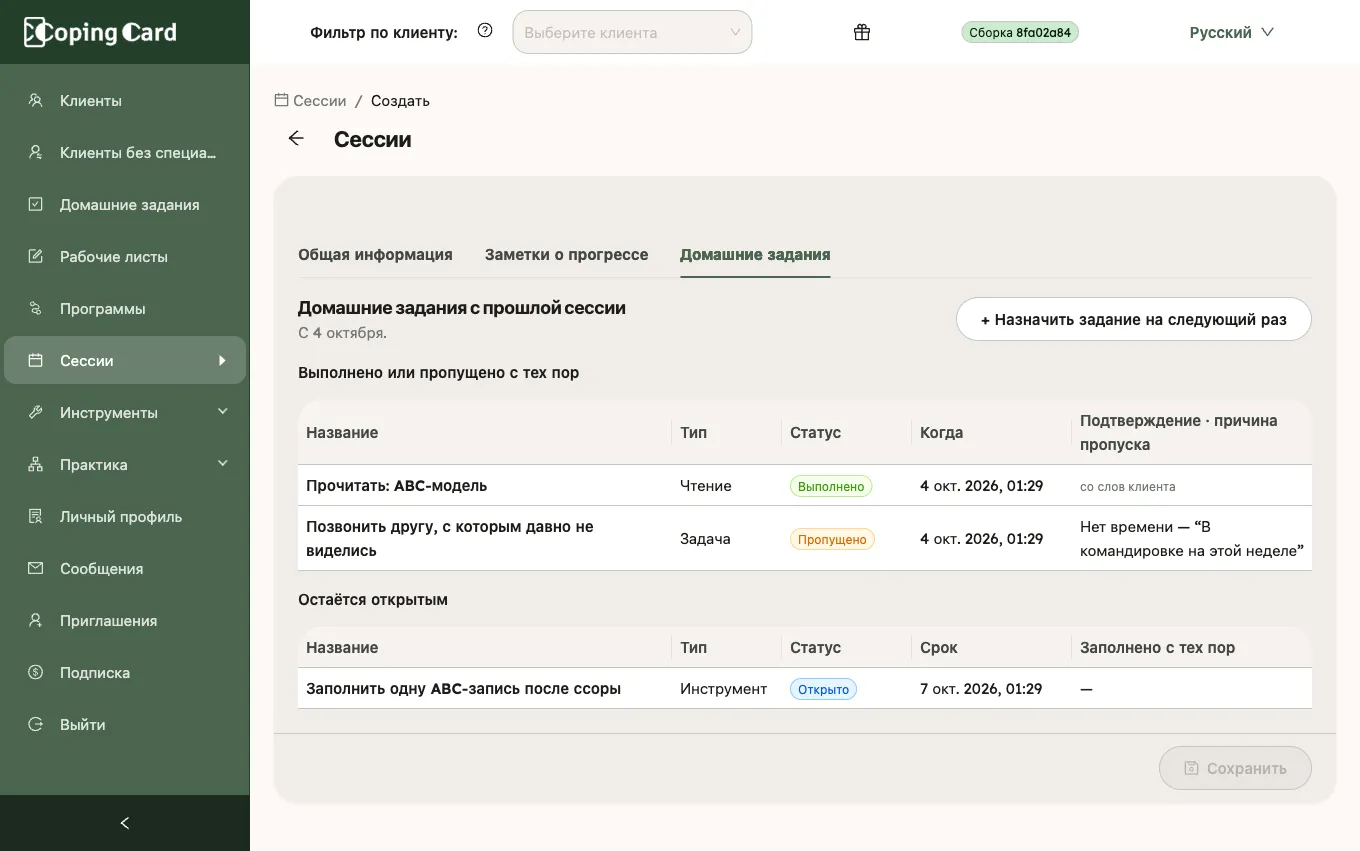Click the Домашние задания sidebar icon

[36, 204]
